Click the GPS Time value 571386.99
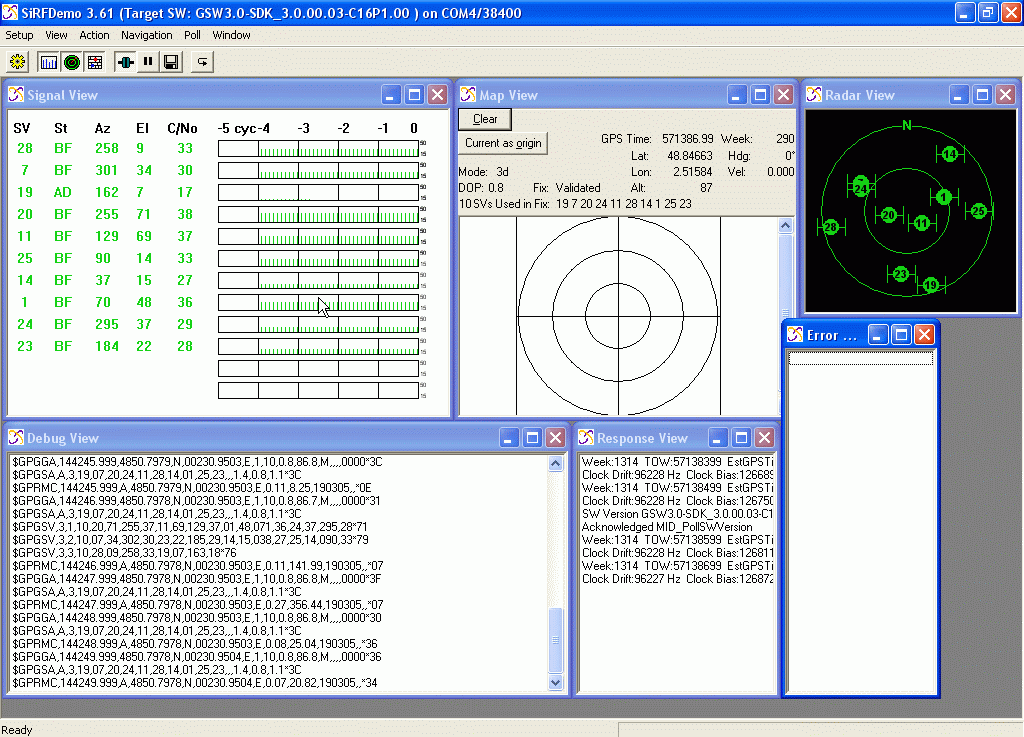The width and height of the screenshot is (1024, 737). point(687,139)
